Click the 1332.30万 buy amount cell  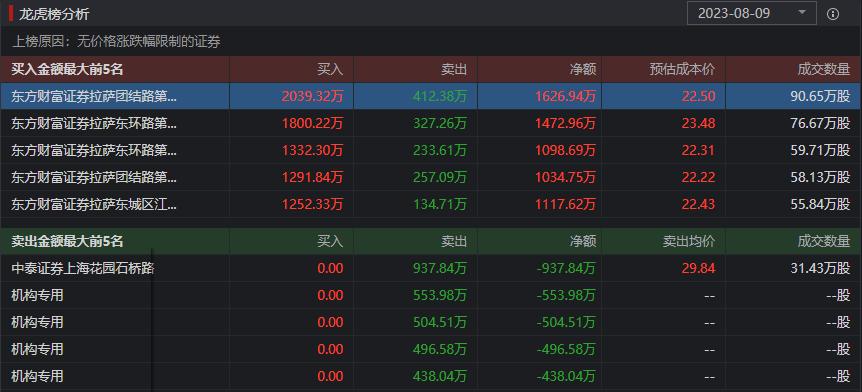(312, 150)
